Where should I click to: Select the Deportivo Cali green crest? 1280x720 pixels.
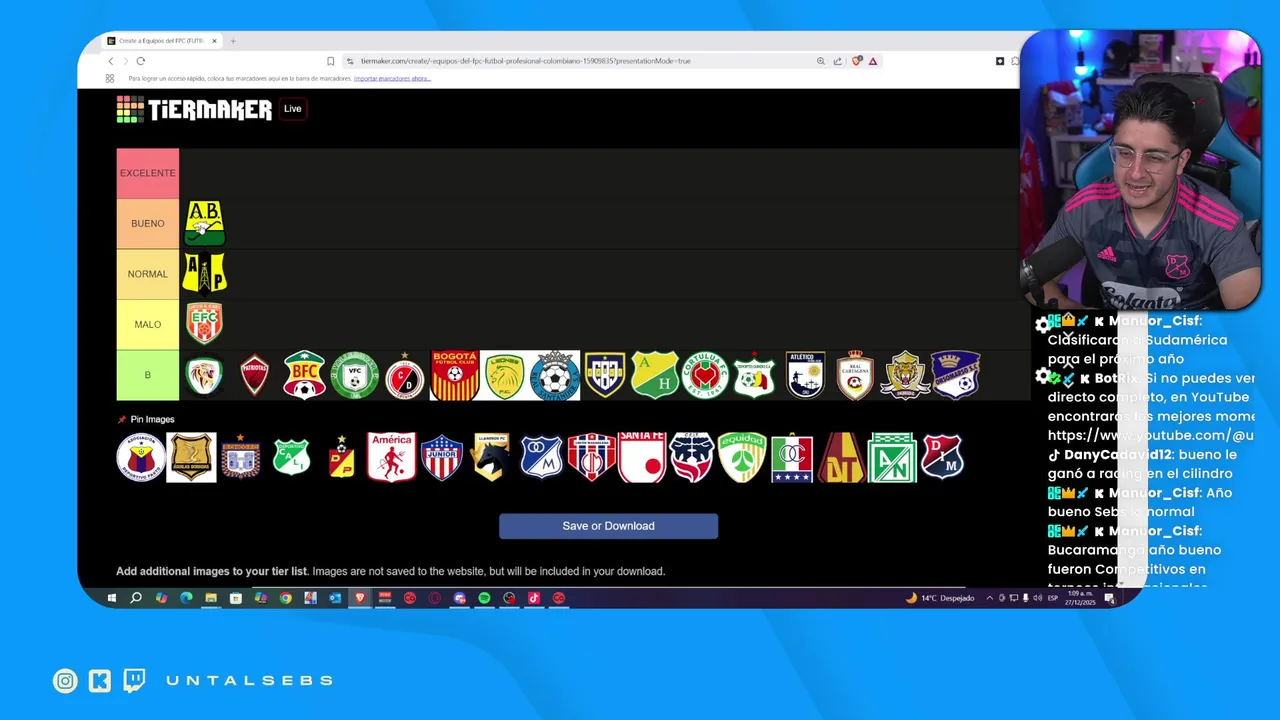click(291, 457)
